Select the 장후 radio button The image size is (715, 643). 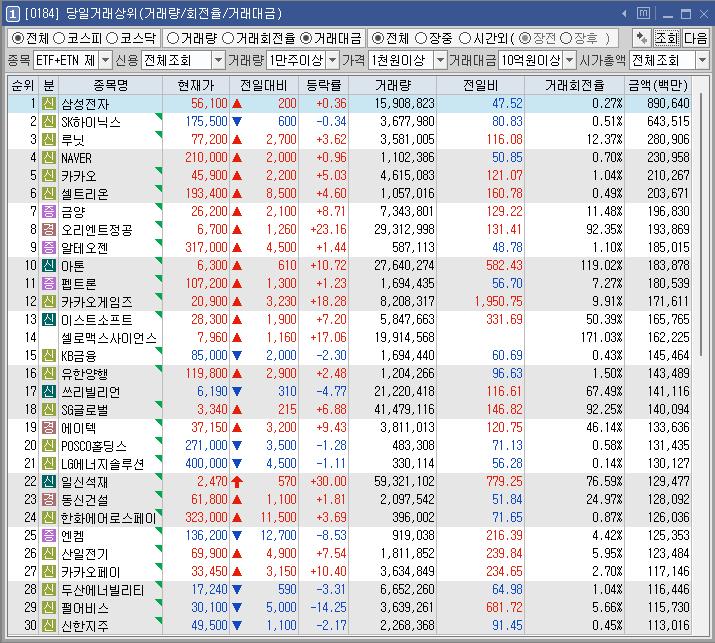566,38
